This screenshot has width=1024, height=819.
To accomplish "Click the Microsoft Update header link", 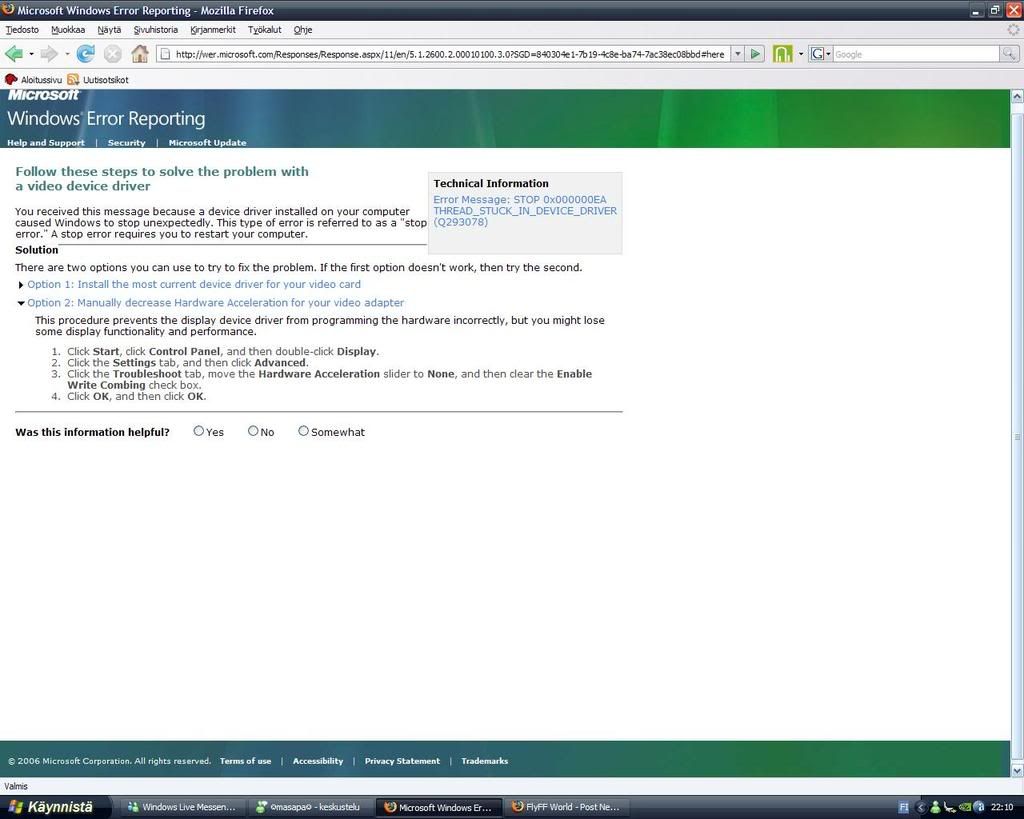I will point(207,143).
